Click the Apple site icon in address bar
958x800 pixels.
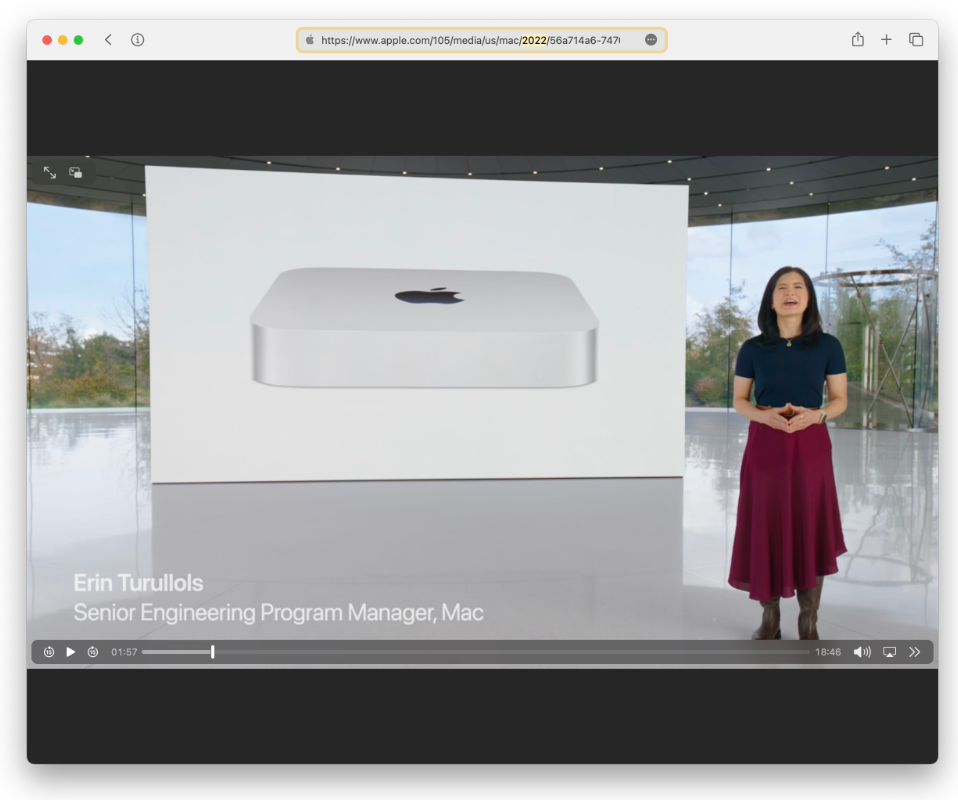(x=310, y=40)
